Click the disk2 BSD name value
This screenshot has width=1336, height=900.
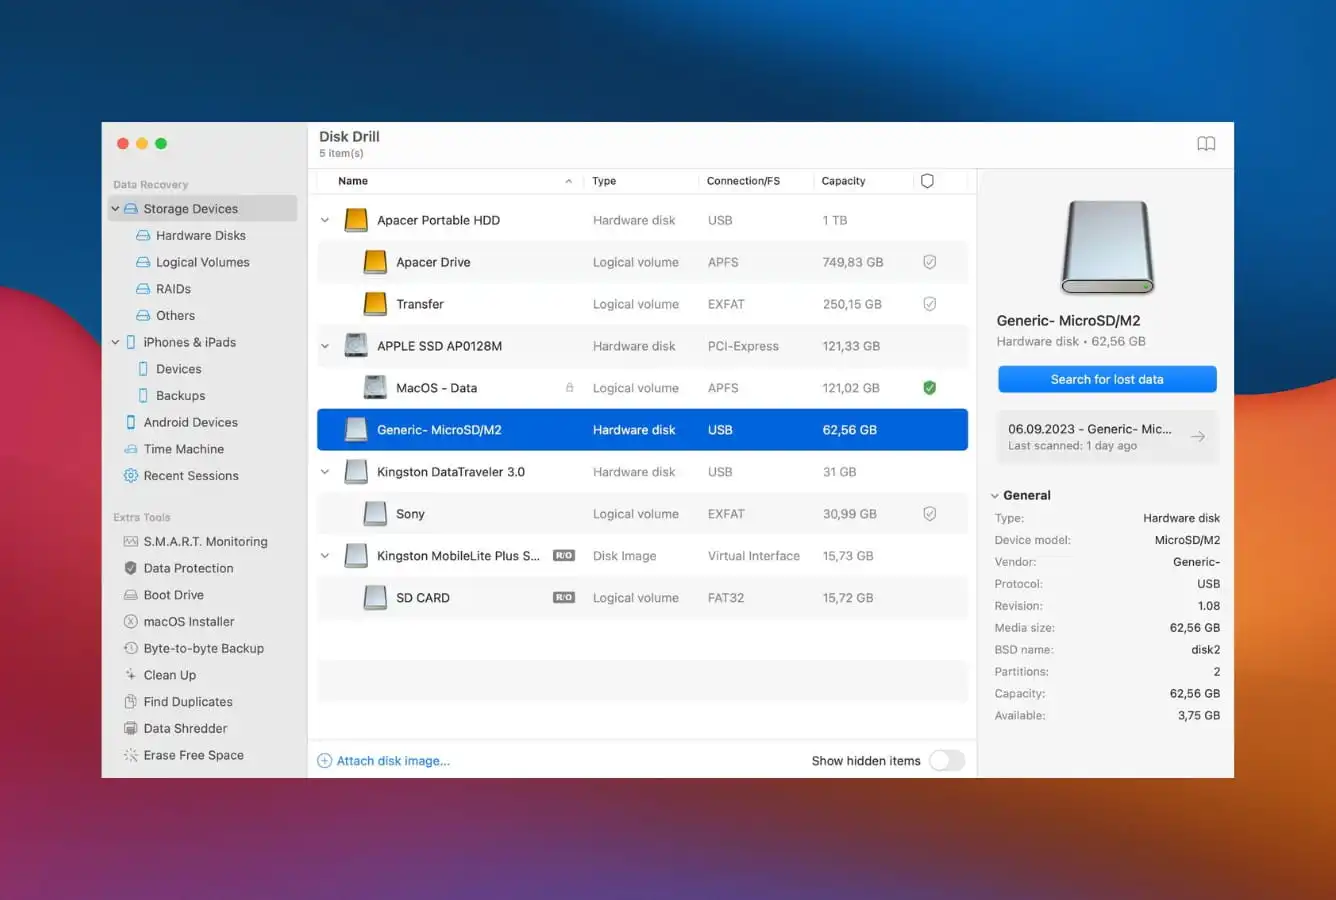point(1206,650)
